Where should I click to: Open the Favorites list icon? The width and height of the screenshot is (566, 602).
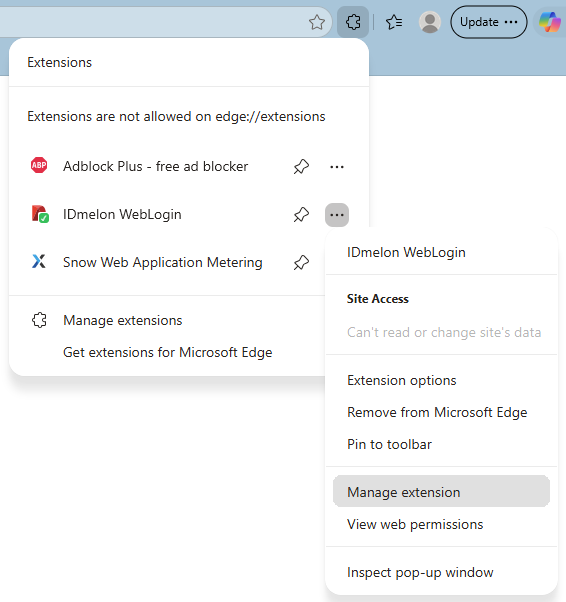pyautogui.click(x=394, y=22)
